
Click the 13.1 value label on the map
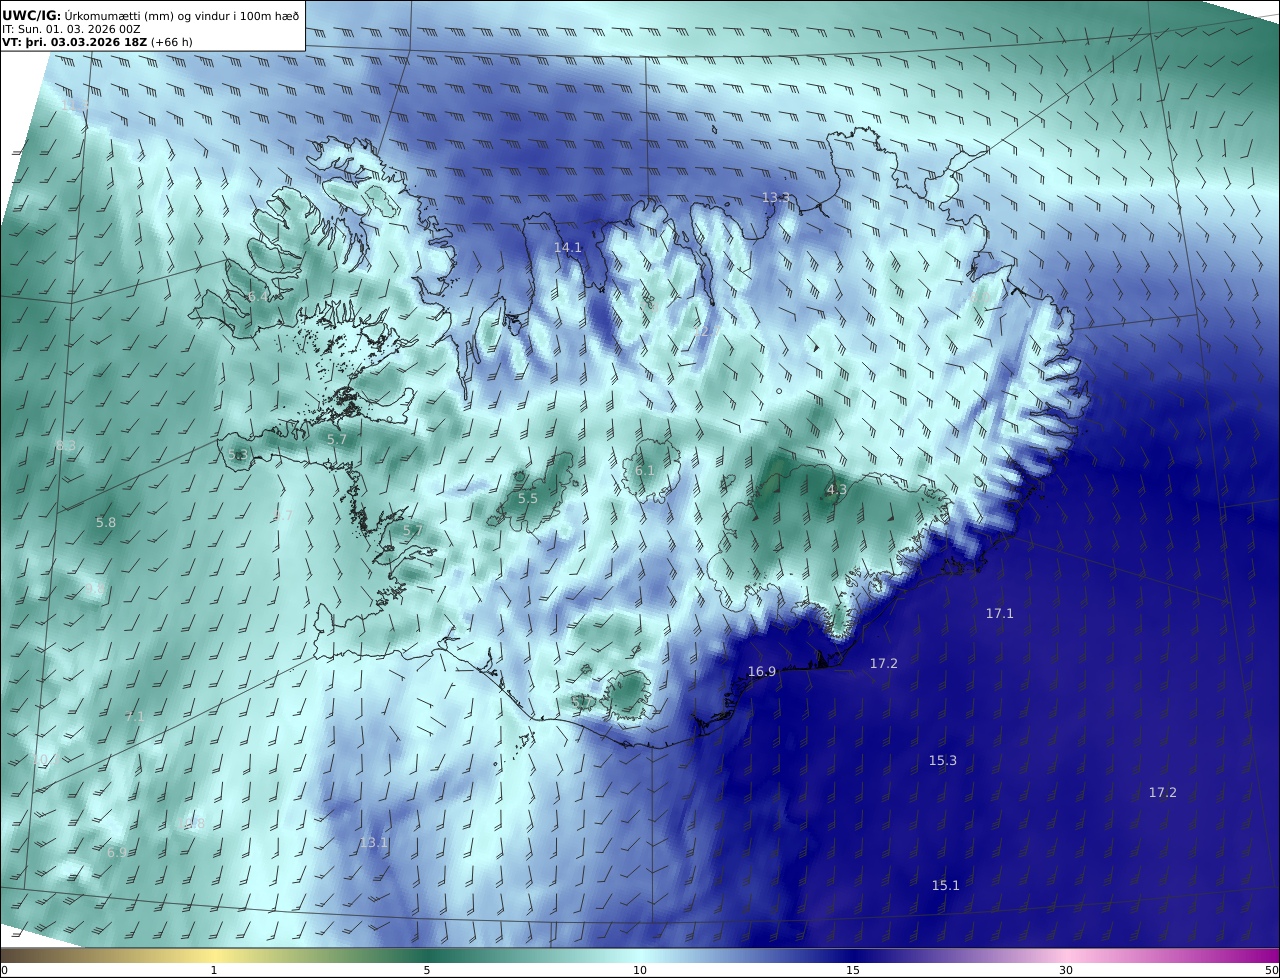(373, 842)
